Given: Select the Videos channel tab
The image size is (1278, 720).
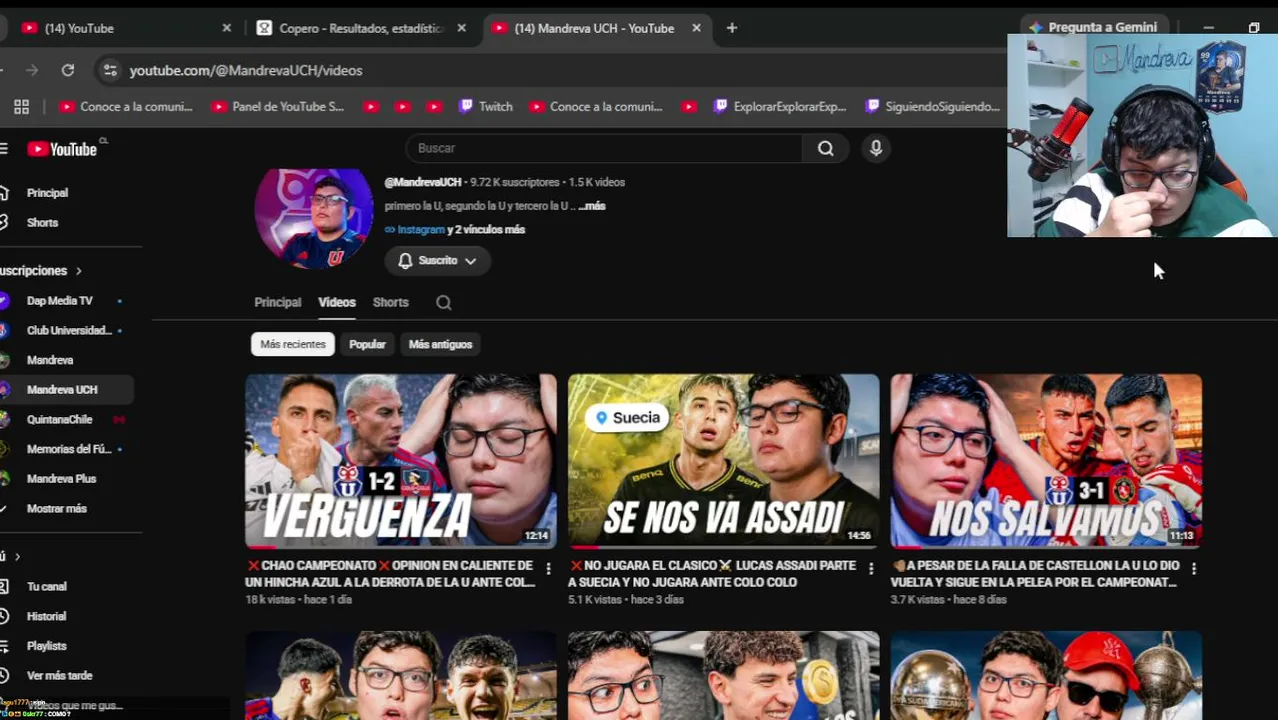Looking at the screenshot, I should [x=337, y=302].
